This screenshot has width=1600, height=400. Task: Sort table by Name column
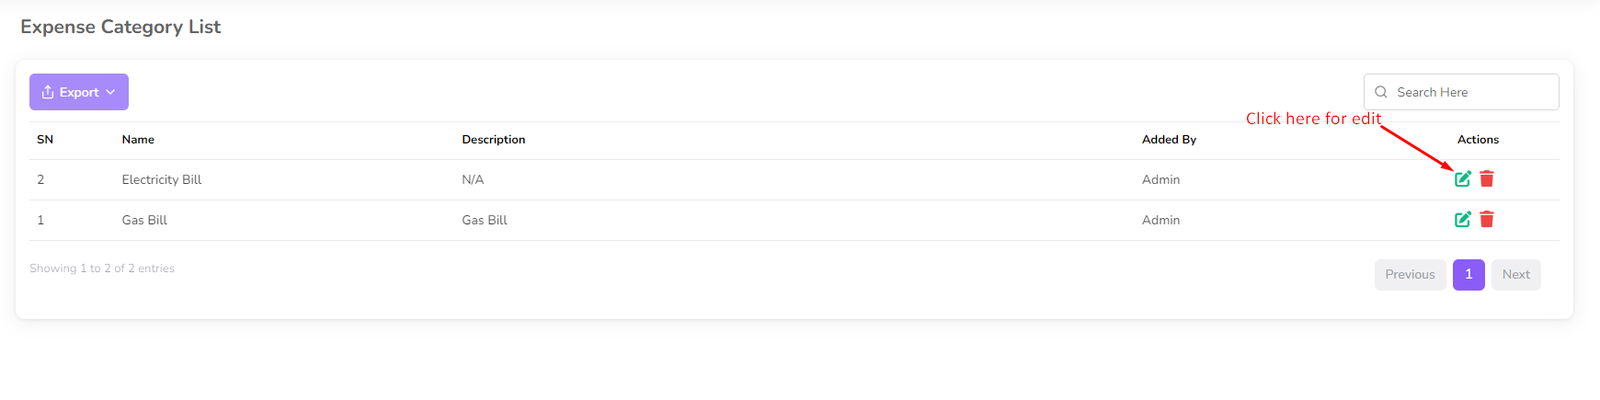138,140
